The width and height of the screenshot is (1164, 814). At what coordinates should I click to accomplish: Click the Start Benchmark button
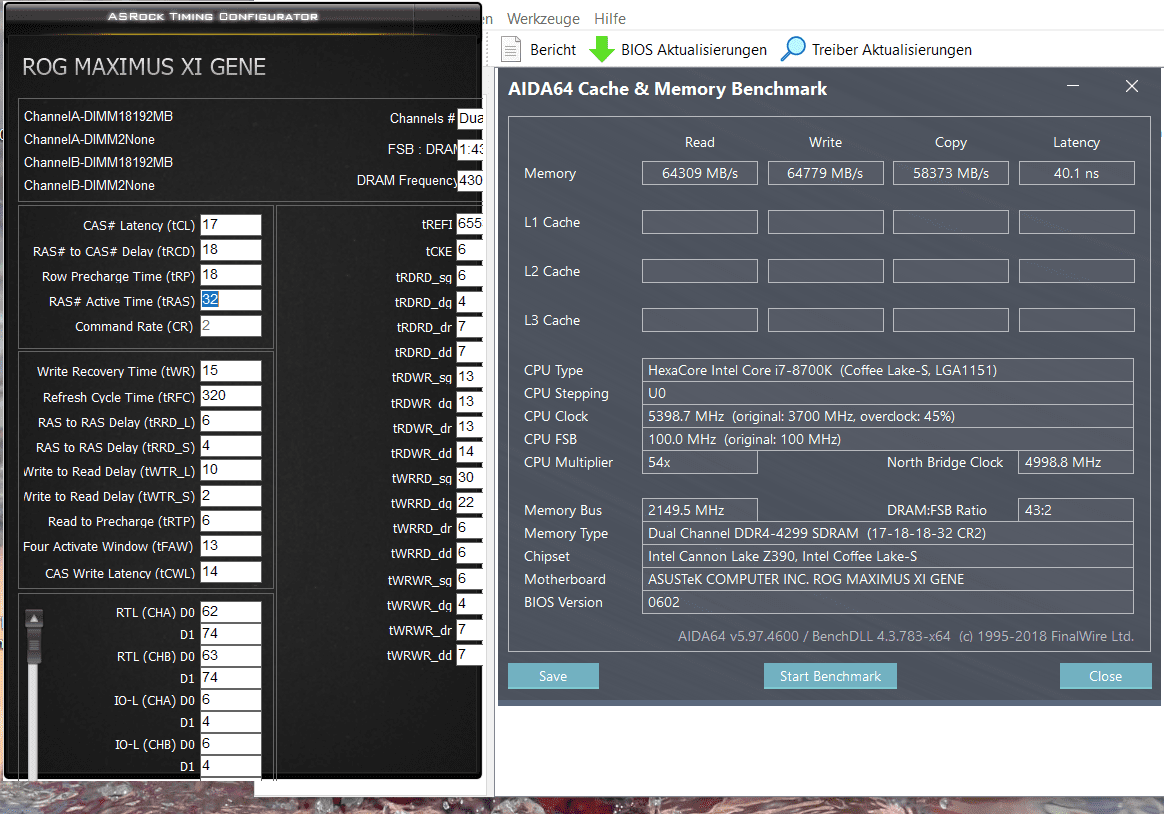coord(830,676)
